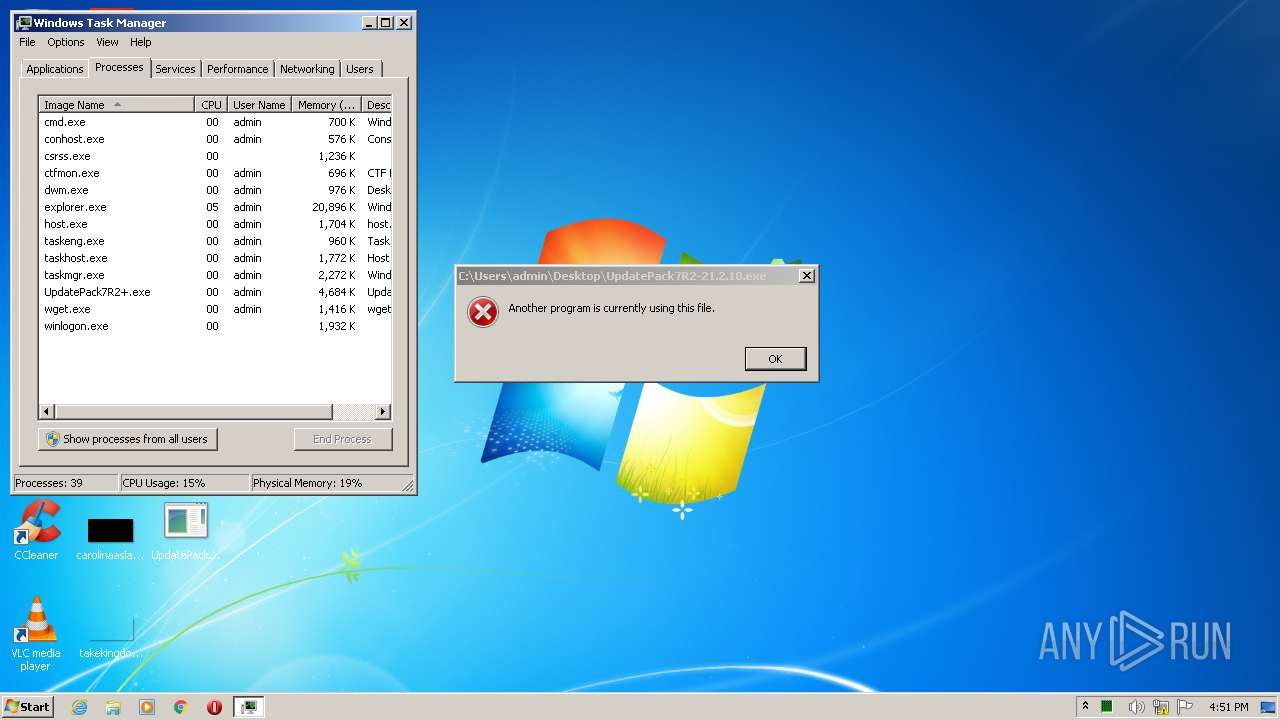Open the View menu

(x=107, y=42)
